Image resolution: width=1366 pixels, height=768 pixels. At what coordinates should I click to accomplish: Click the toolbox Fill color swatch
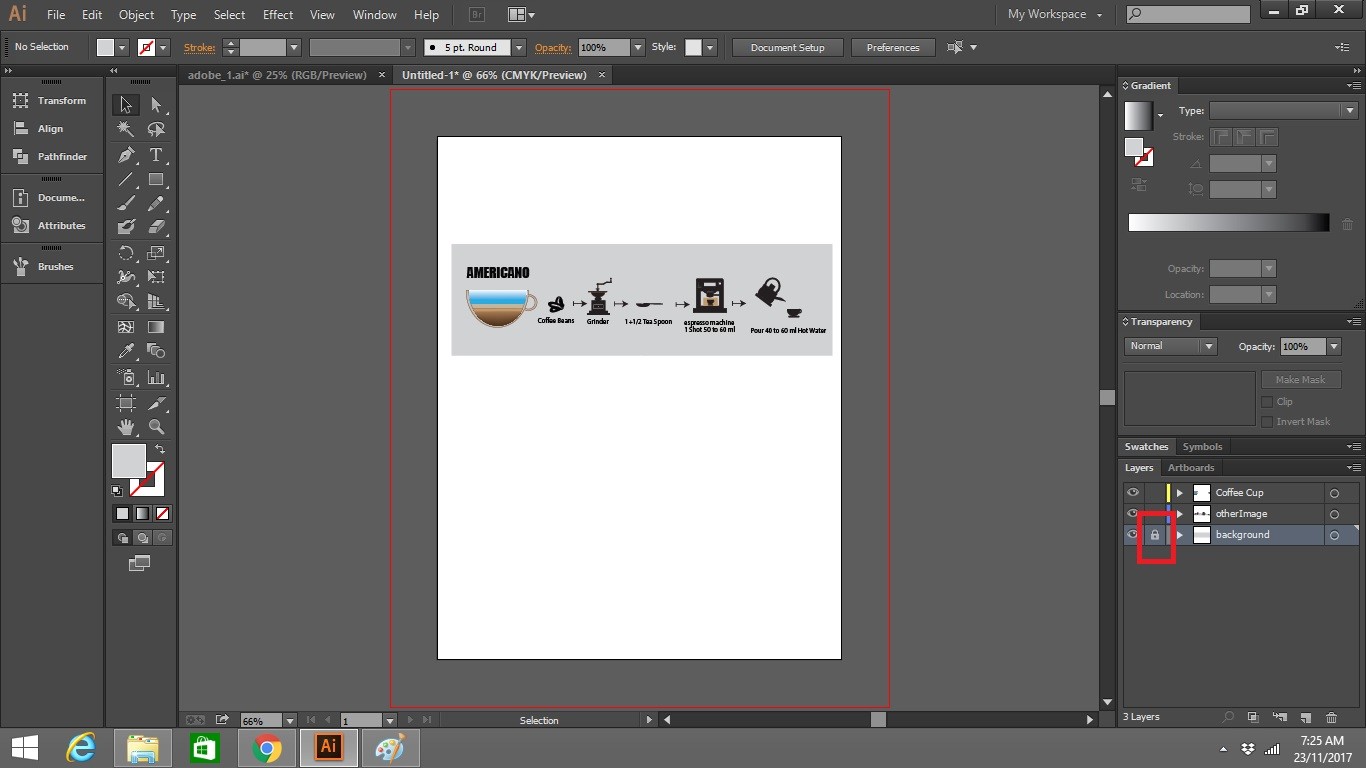(128, 461)
